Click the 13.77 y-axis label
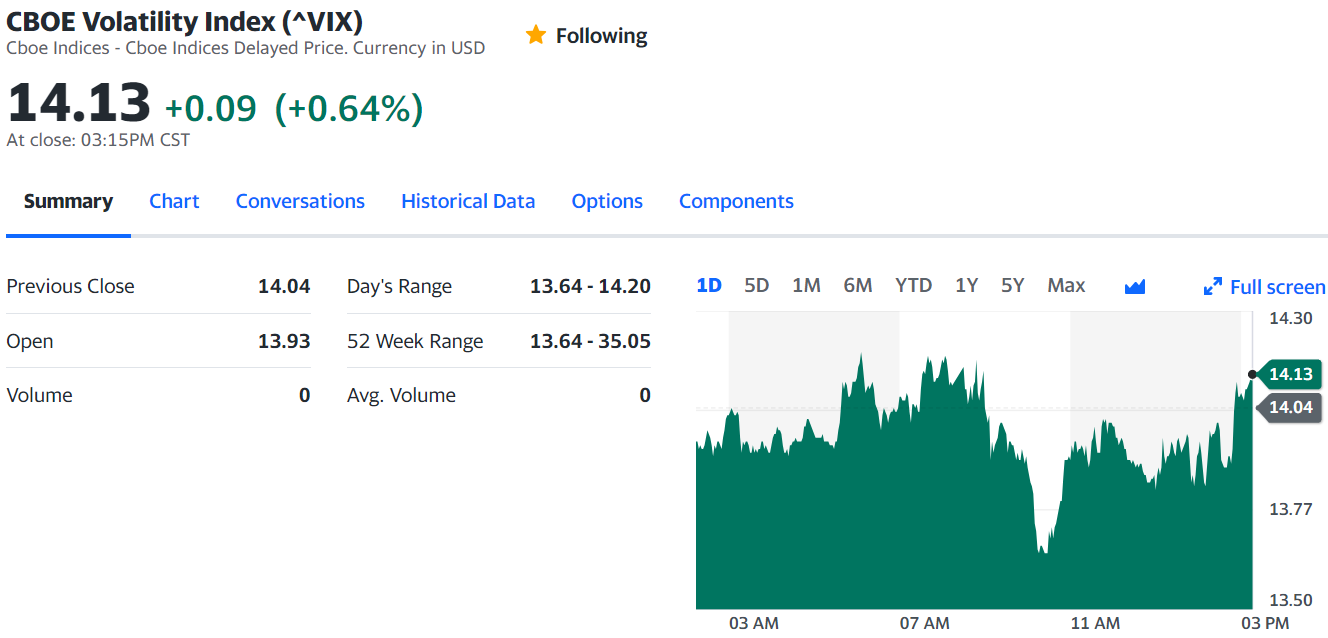The width and height of the screenshot is (1328, 638). [1290, 509]
